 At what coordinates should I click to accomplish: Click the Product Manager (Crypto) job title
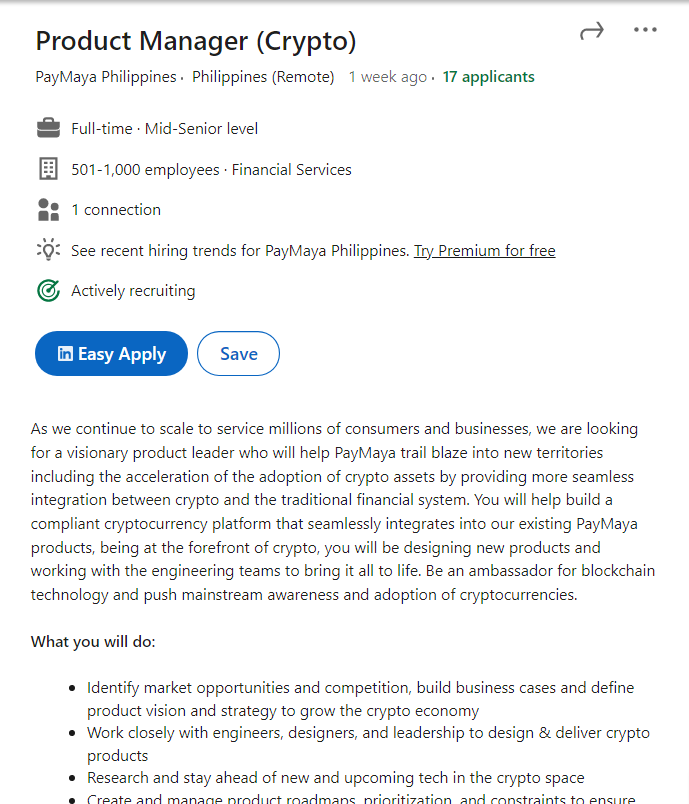click(x=195, y=41)
